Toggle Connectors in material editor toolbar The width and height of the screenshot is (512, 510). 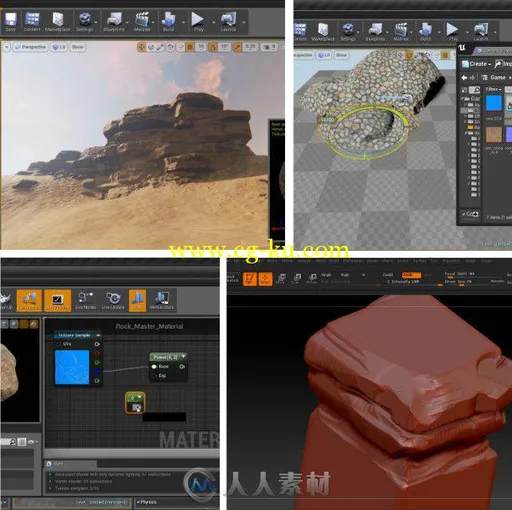pos(29,300)
